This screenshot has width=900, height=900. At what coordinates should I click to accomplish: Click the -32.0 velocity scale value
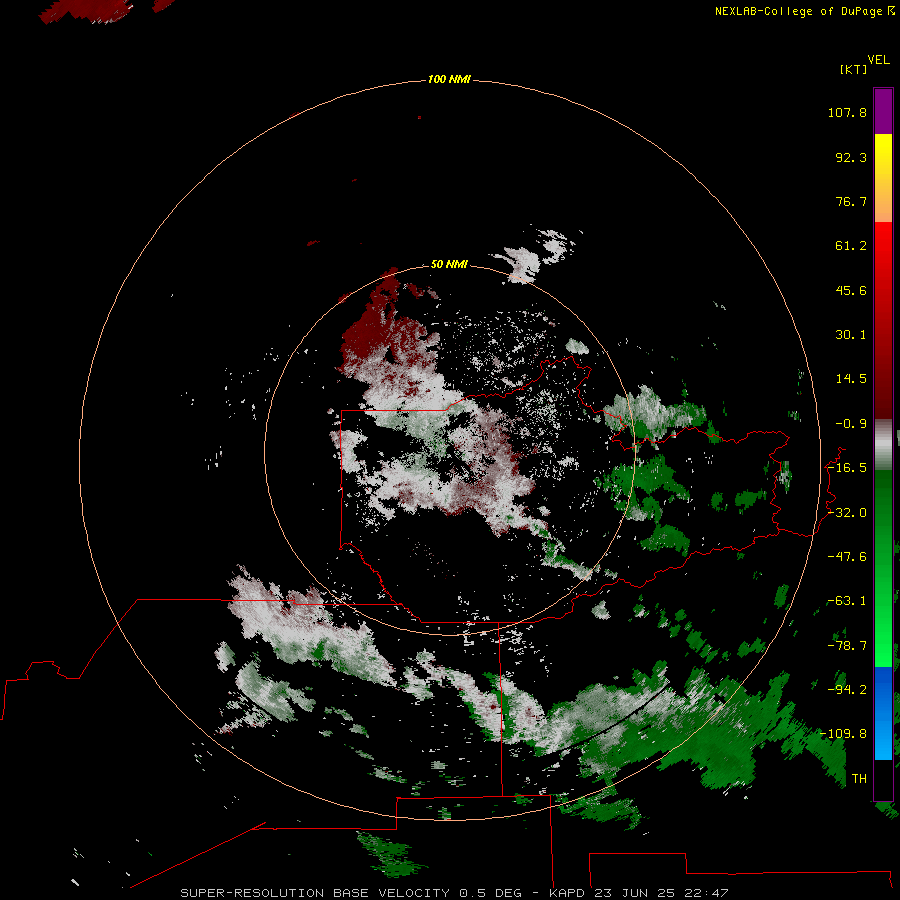pos(847,513)
